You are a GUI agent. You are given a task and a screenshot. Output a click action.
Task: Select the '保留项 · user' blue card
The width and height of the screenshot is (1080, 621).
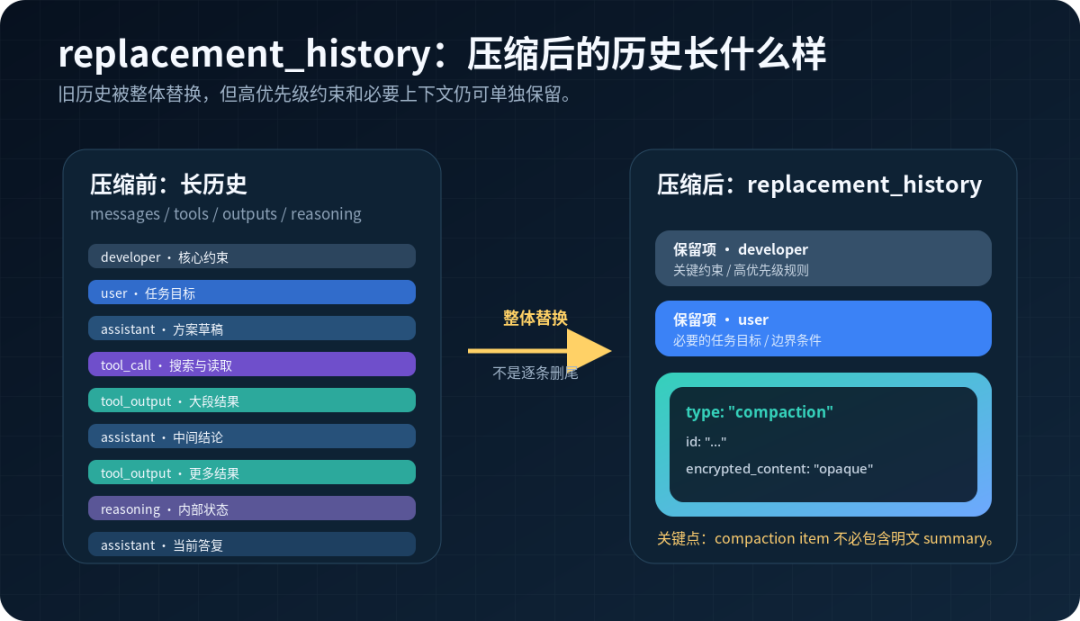point(823,328)
